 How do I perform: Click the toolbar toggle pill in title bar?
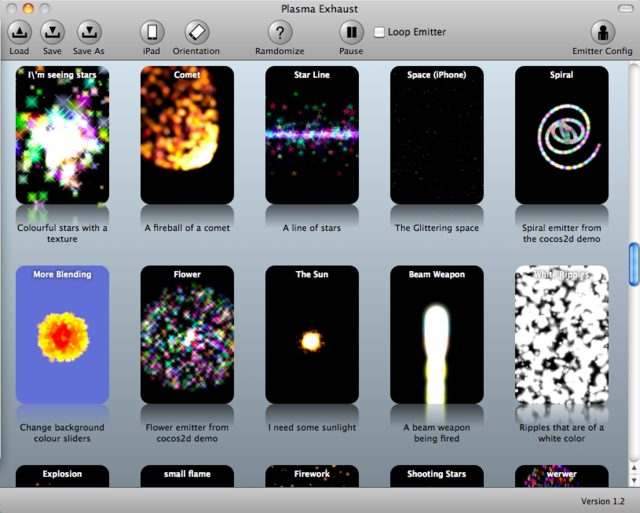click(x=625, y=9)
